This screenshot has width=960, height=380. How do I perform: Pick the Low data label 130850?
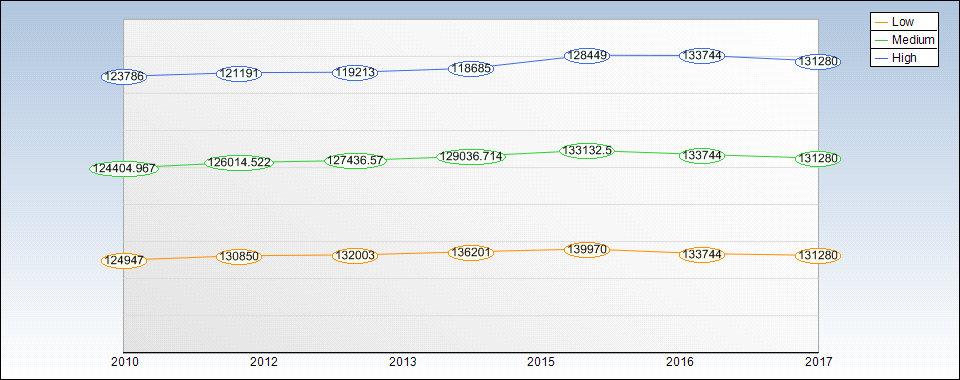tap(239, 256)
